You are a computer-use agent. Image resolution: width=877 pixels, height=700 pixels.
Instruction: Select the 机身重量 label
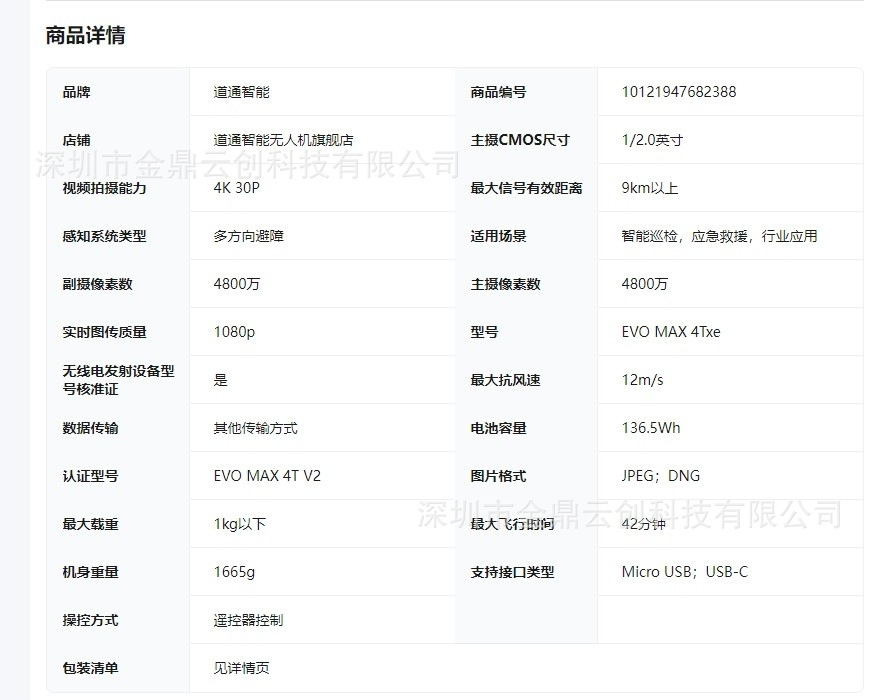(91, 573)
